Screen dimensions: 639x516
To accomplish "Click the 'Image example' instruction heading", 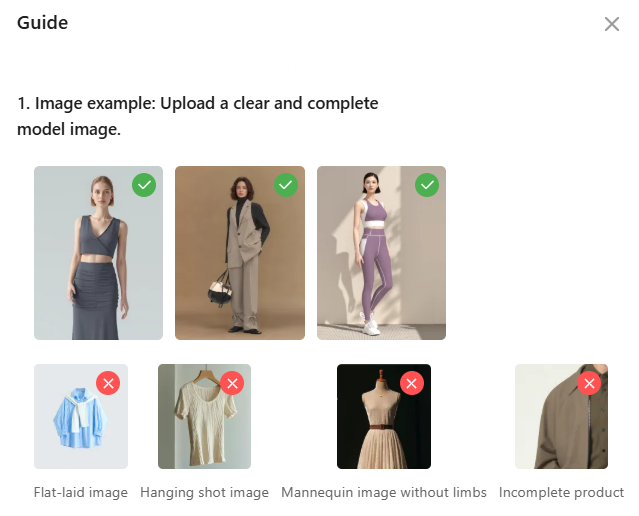I will [198, 116].
